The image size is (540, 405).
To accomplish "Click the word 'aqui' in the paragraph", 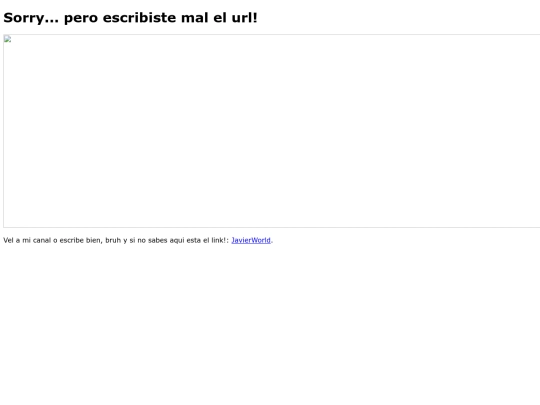I will coord(177,241).
